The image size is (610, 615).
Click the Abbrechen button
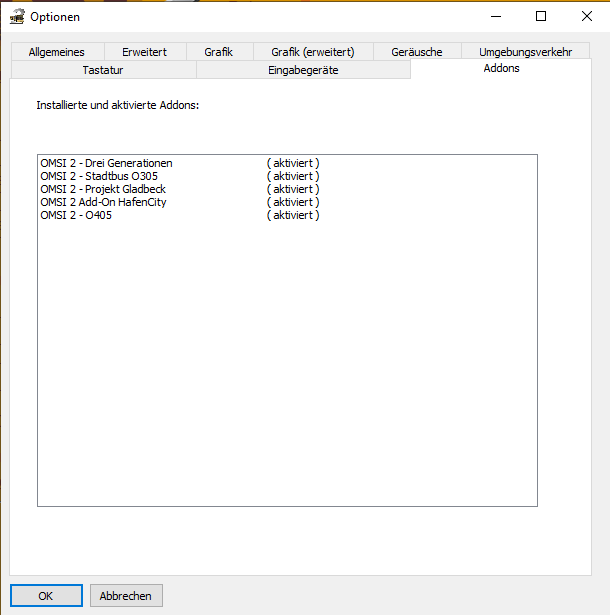tap(126, 595)
